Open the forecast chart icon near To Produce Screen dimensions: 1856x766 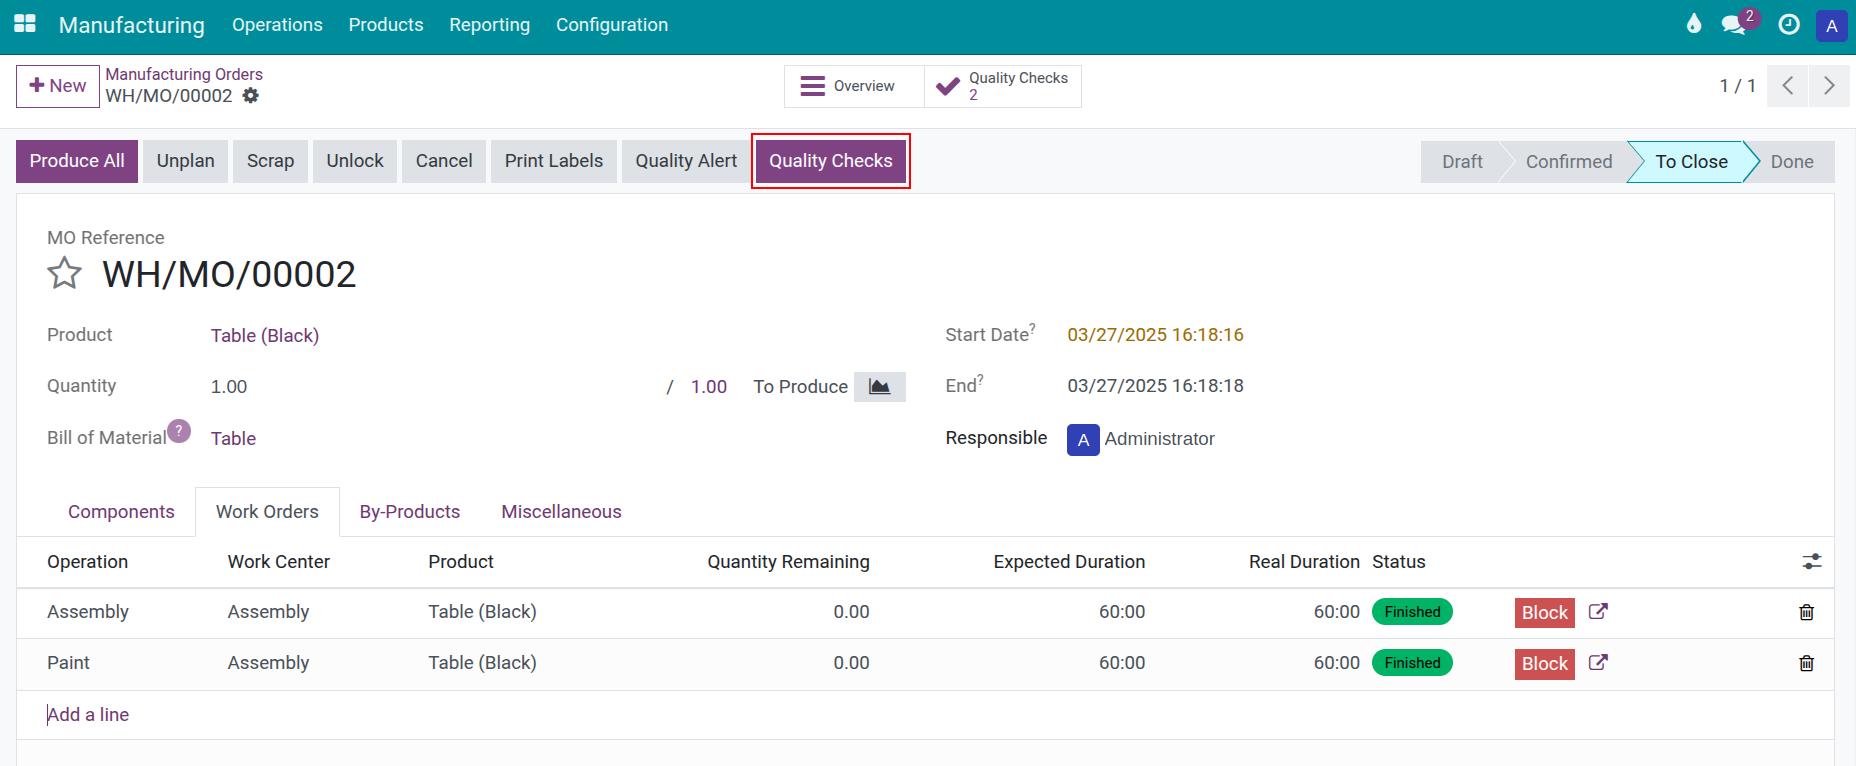point(880,387)
